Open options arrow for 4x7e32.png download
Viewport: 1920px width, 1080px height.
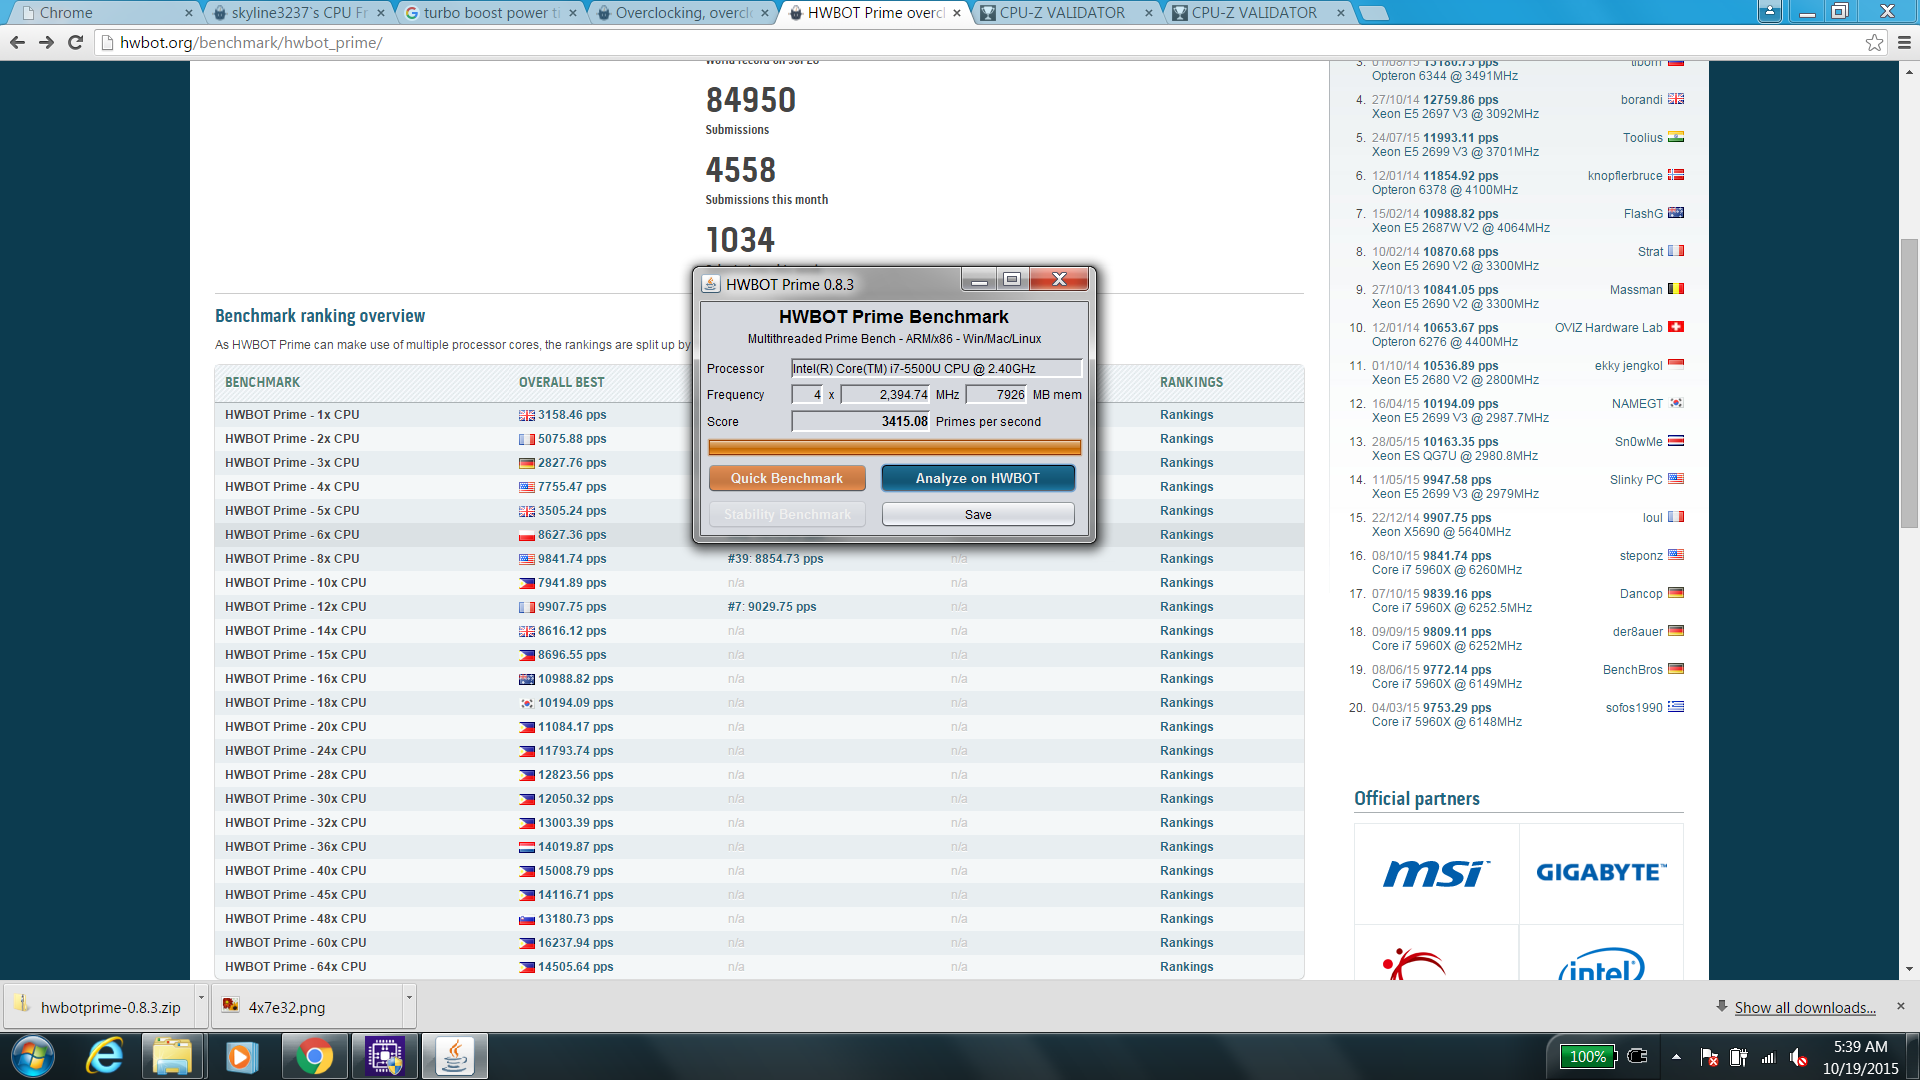408,1005
